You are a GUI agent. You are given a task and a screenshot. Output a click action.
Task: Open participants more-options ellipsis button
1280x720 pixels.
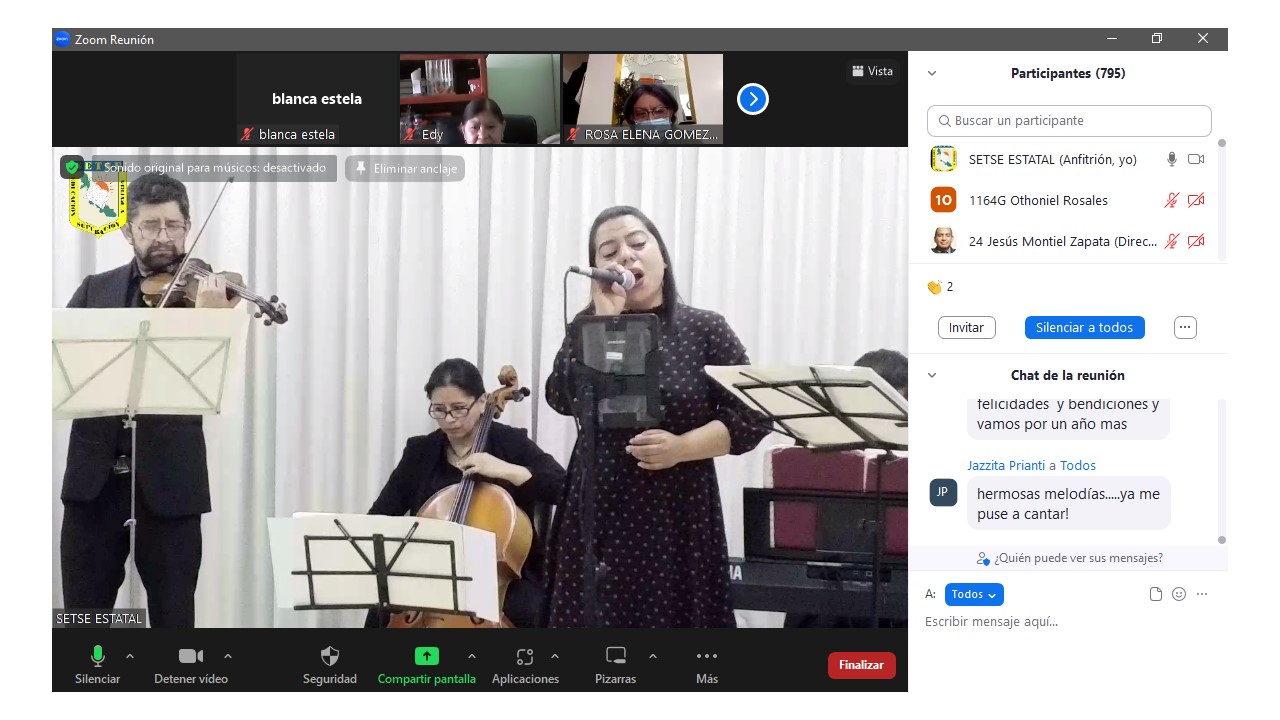point(1185,327)
